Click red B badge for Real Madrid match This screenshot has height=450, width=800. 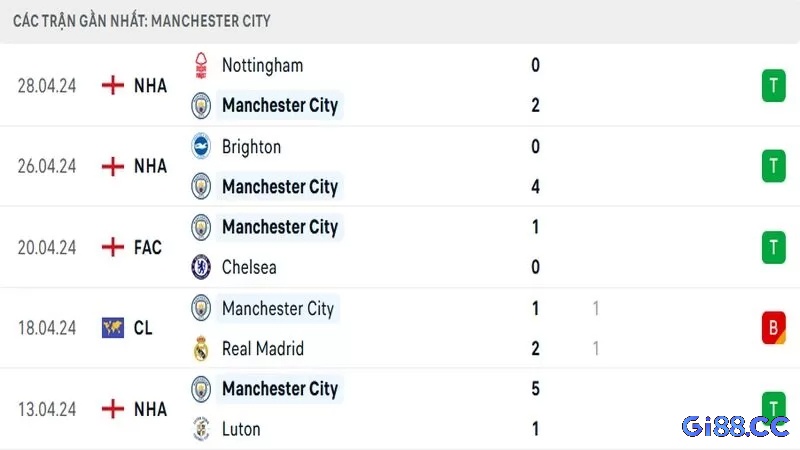(x=773, y=328)
